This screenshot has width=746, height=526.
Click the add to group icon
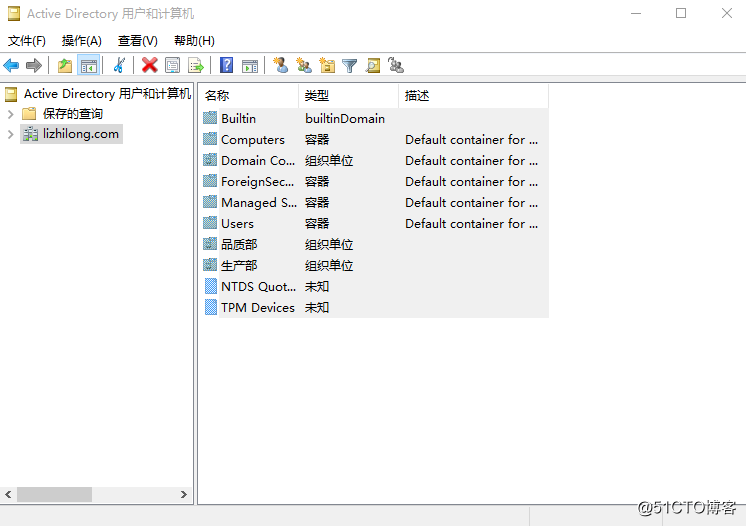tap(396, 65)
